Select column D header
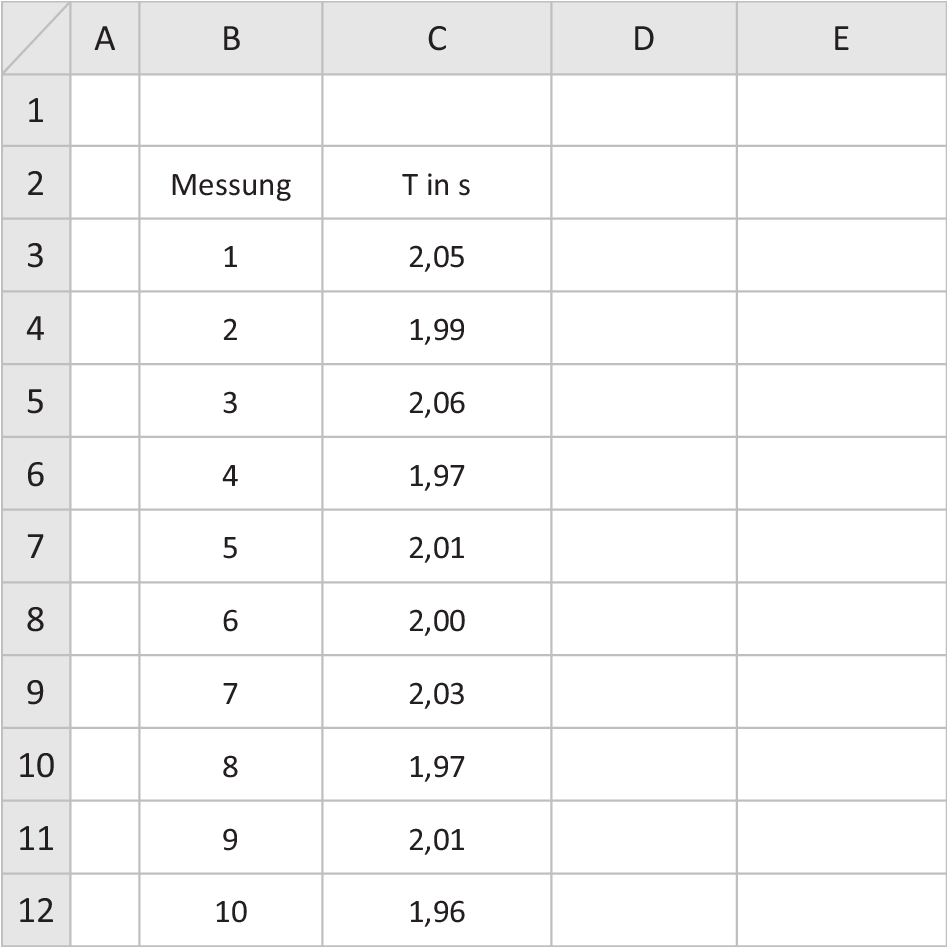The height and width of the screenshot is (948, 948). click(644, 38)
